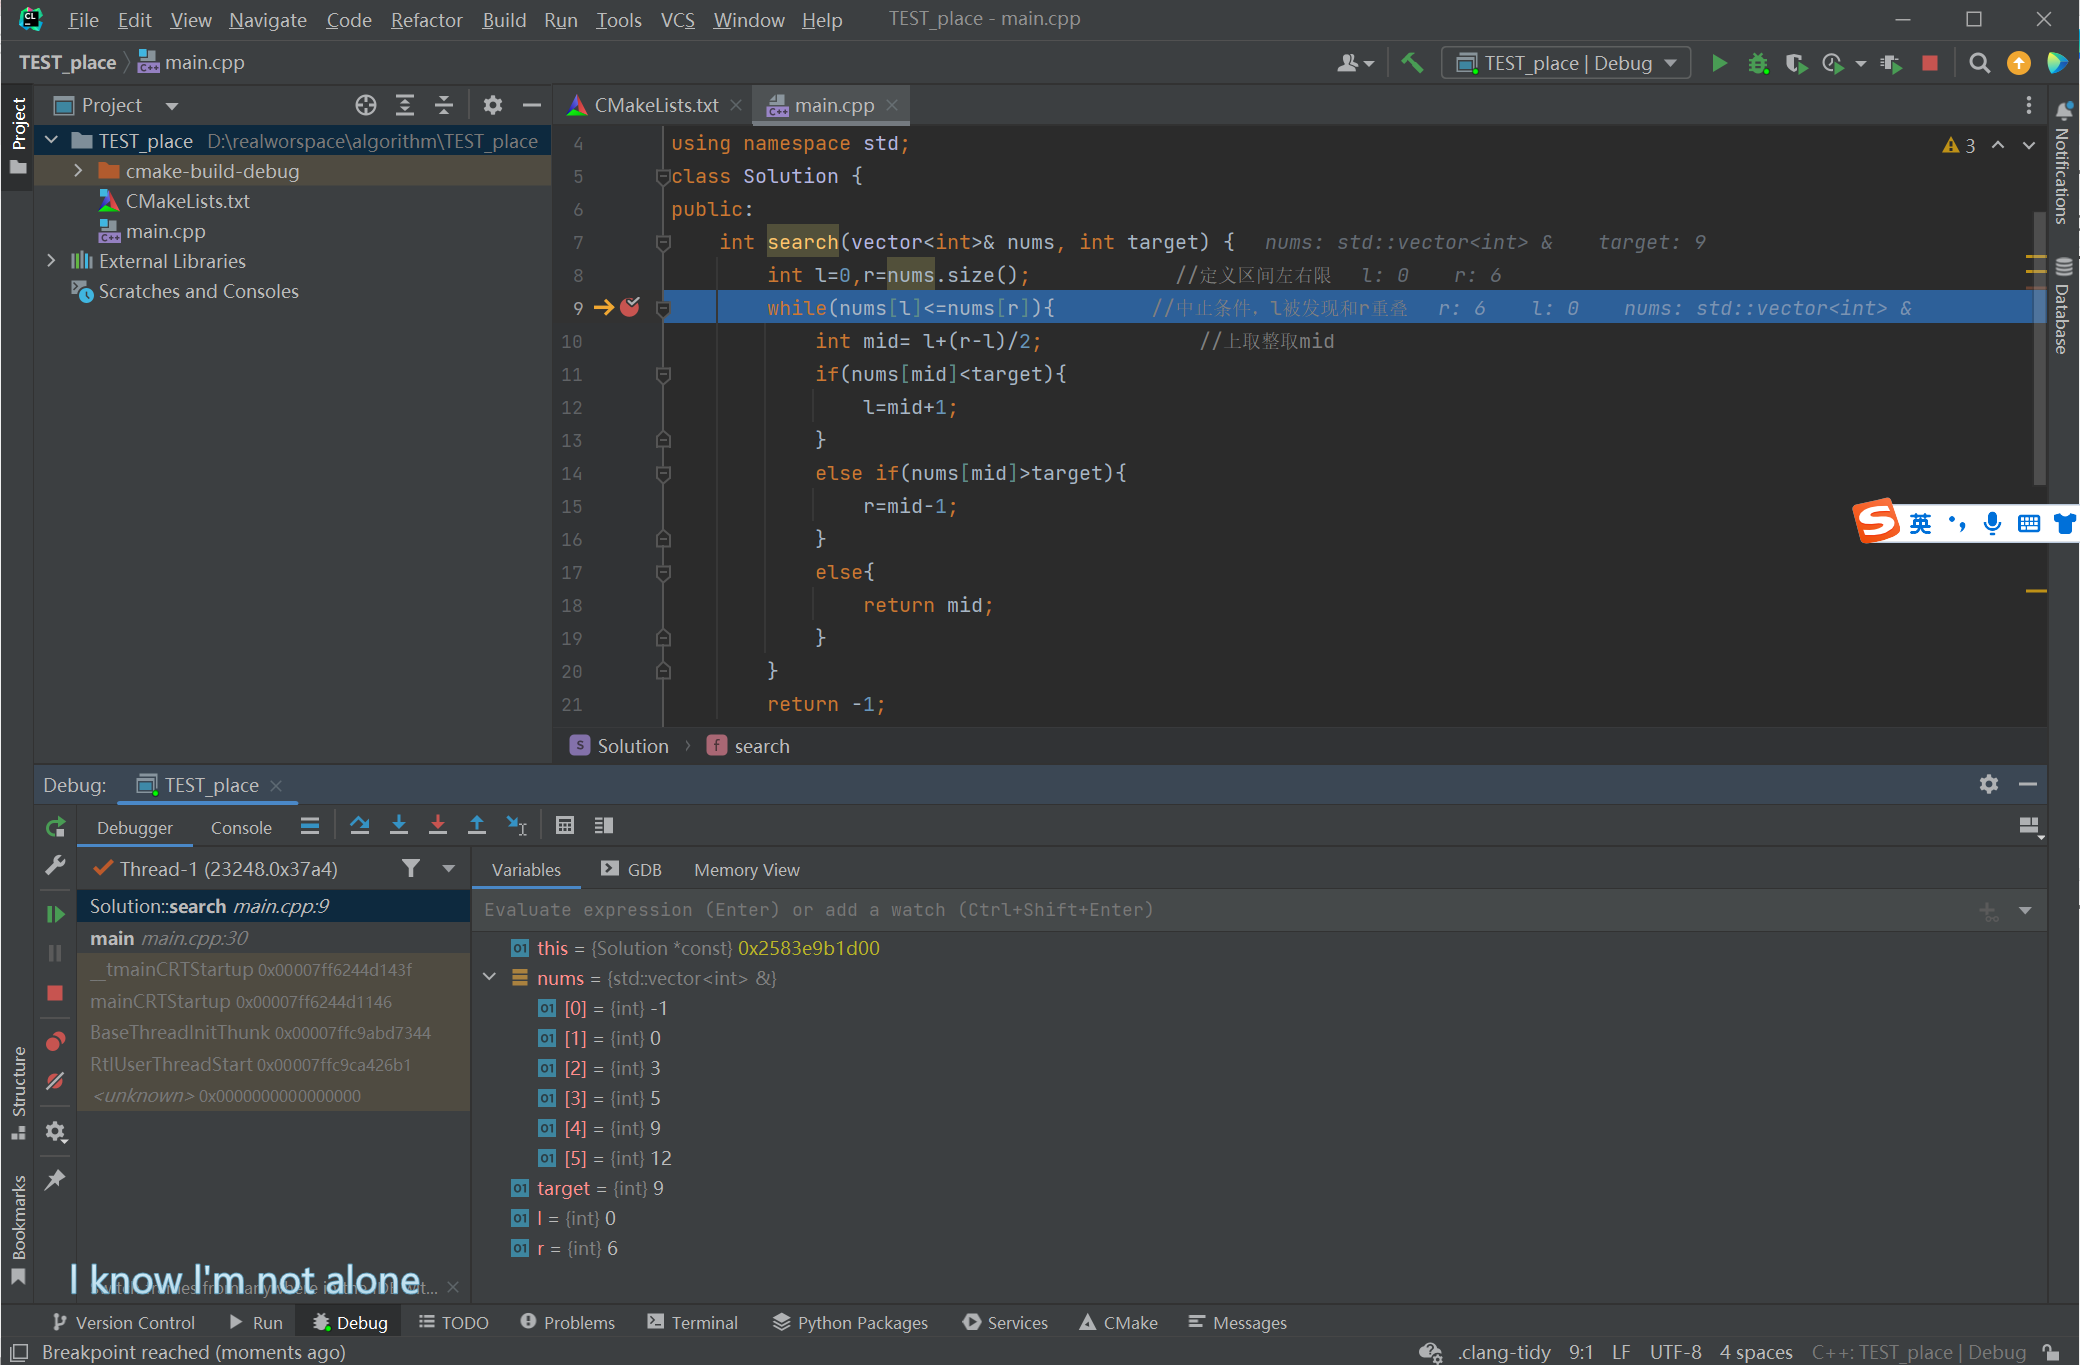This screenshot has height=1365, width=2080.
Task: Open thread selector dropdown arrow
Action: pyautogui.click(x=449, y=868)
